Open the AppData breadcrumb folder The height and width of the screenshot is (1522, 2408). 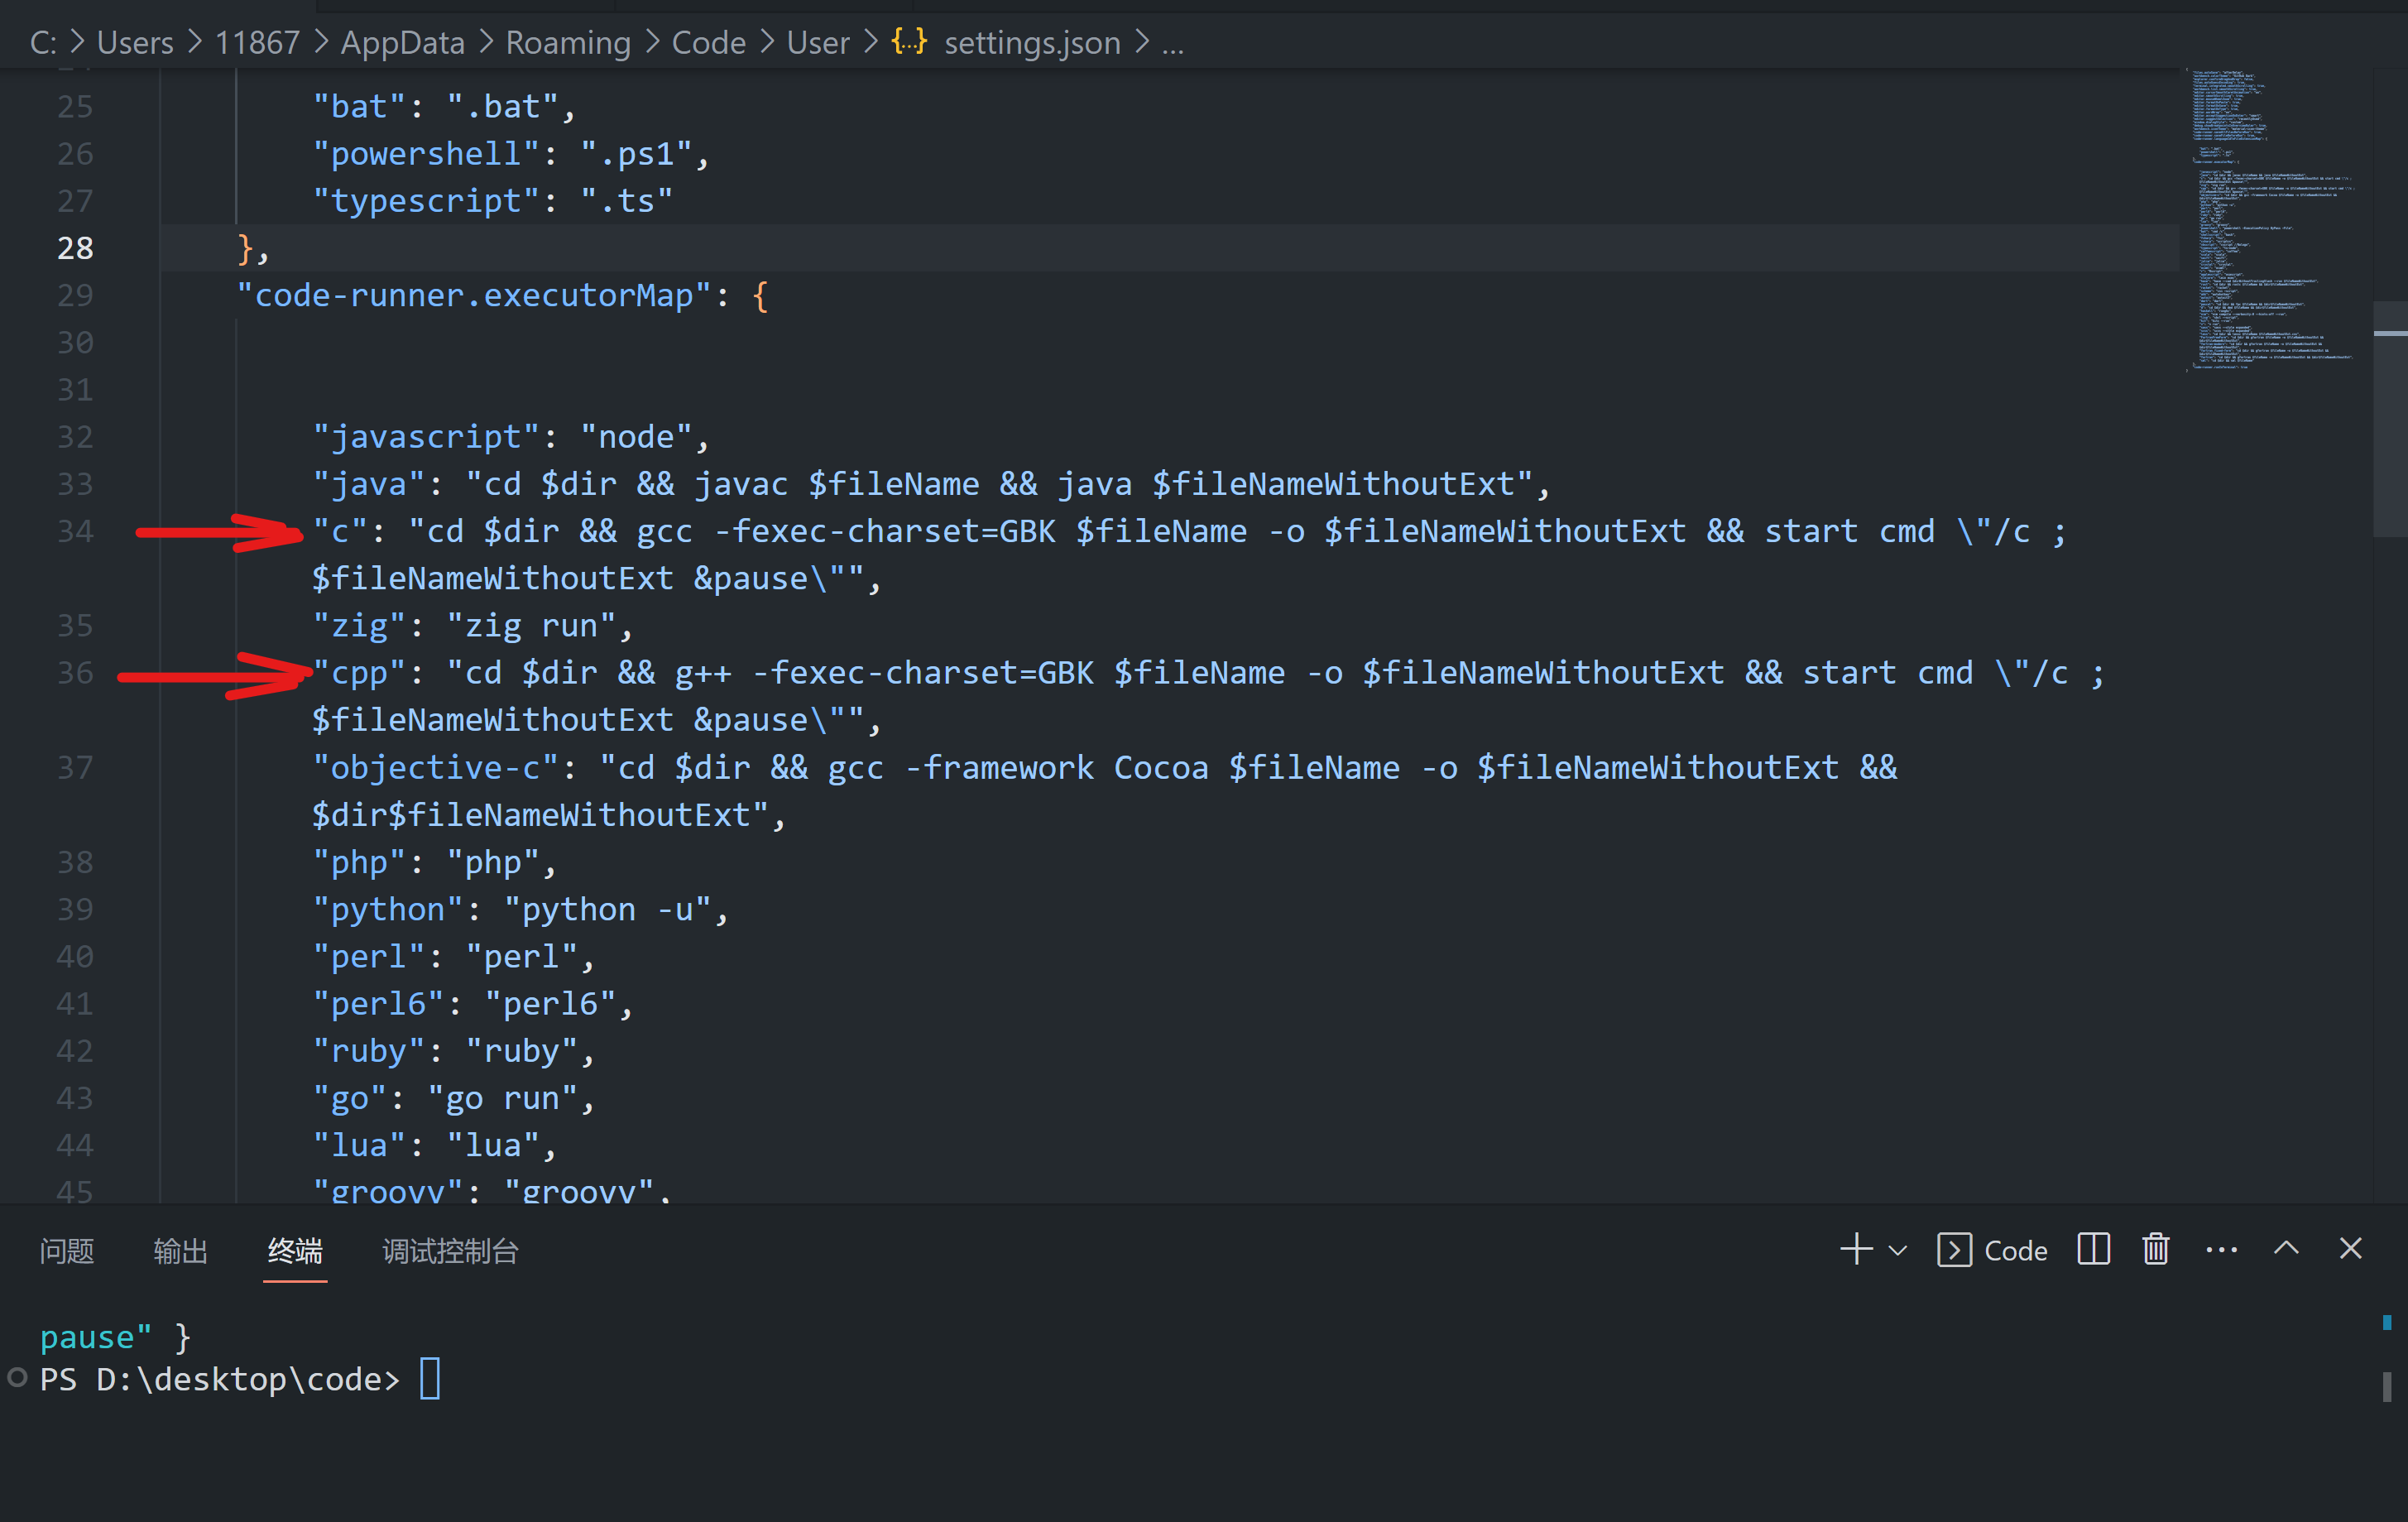tap(403, 43)
